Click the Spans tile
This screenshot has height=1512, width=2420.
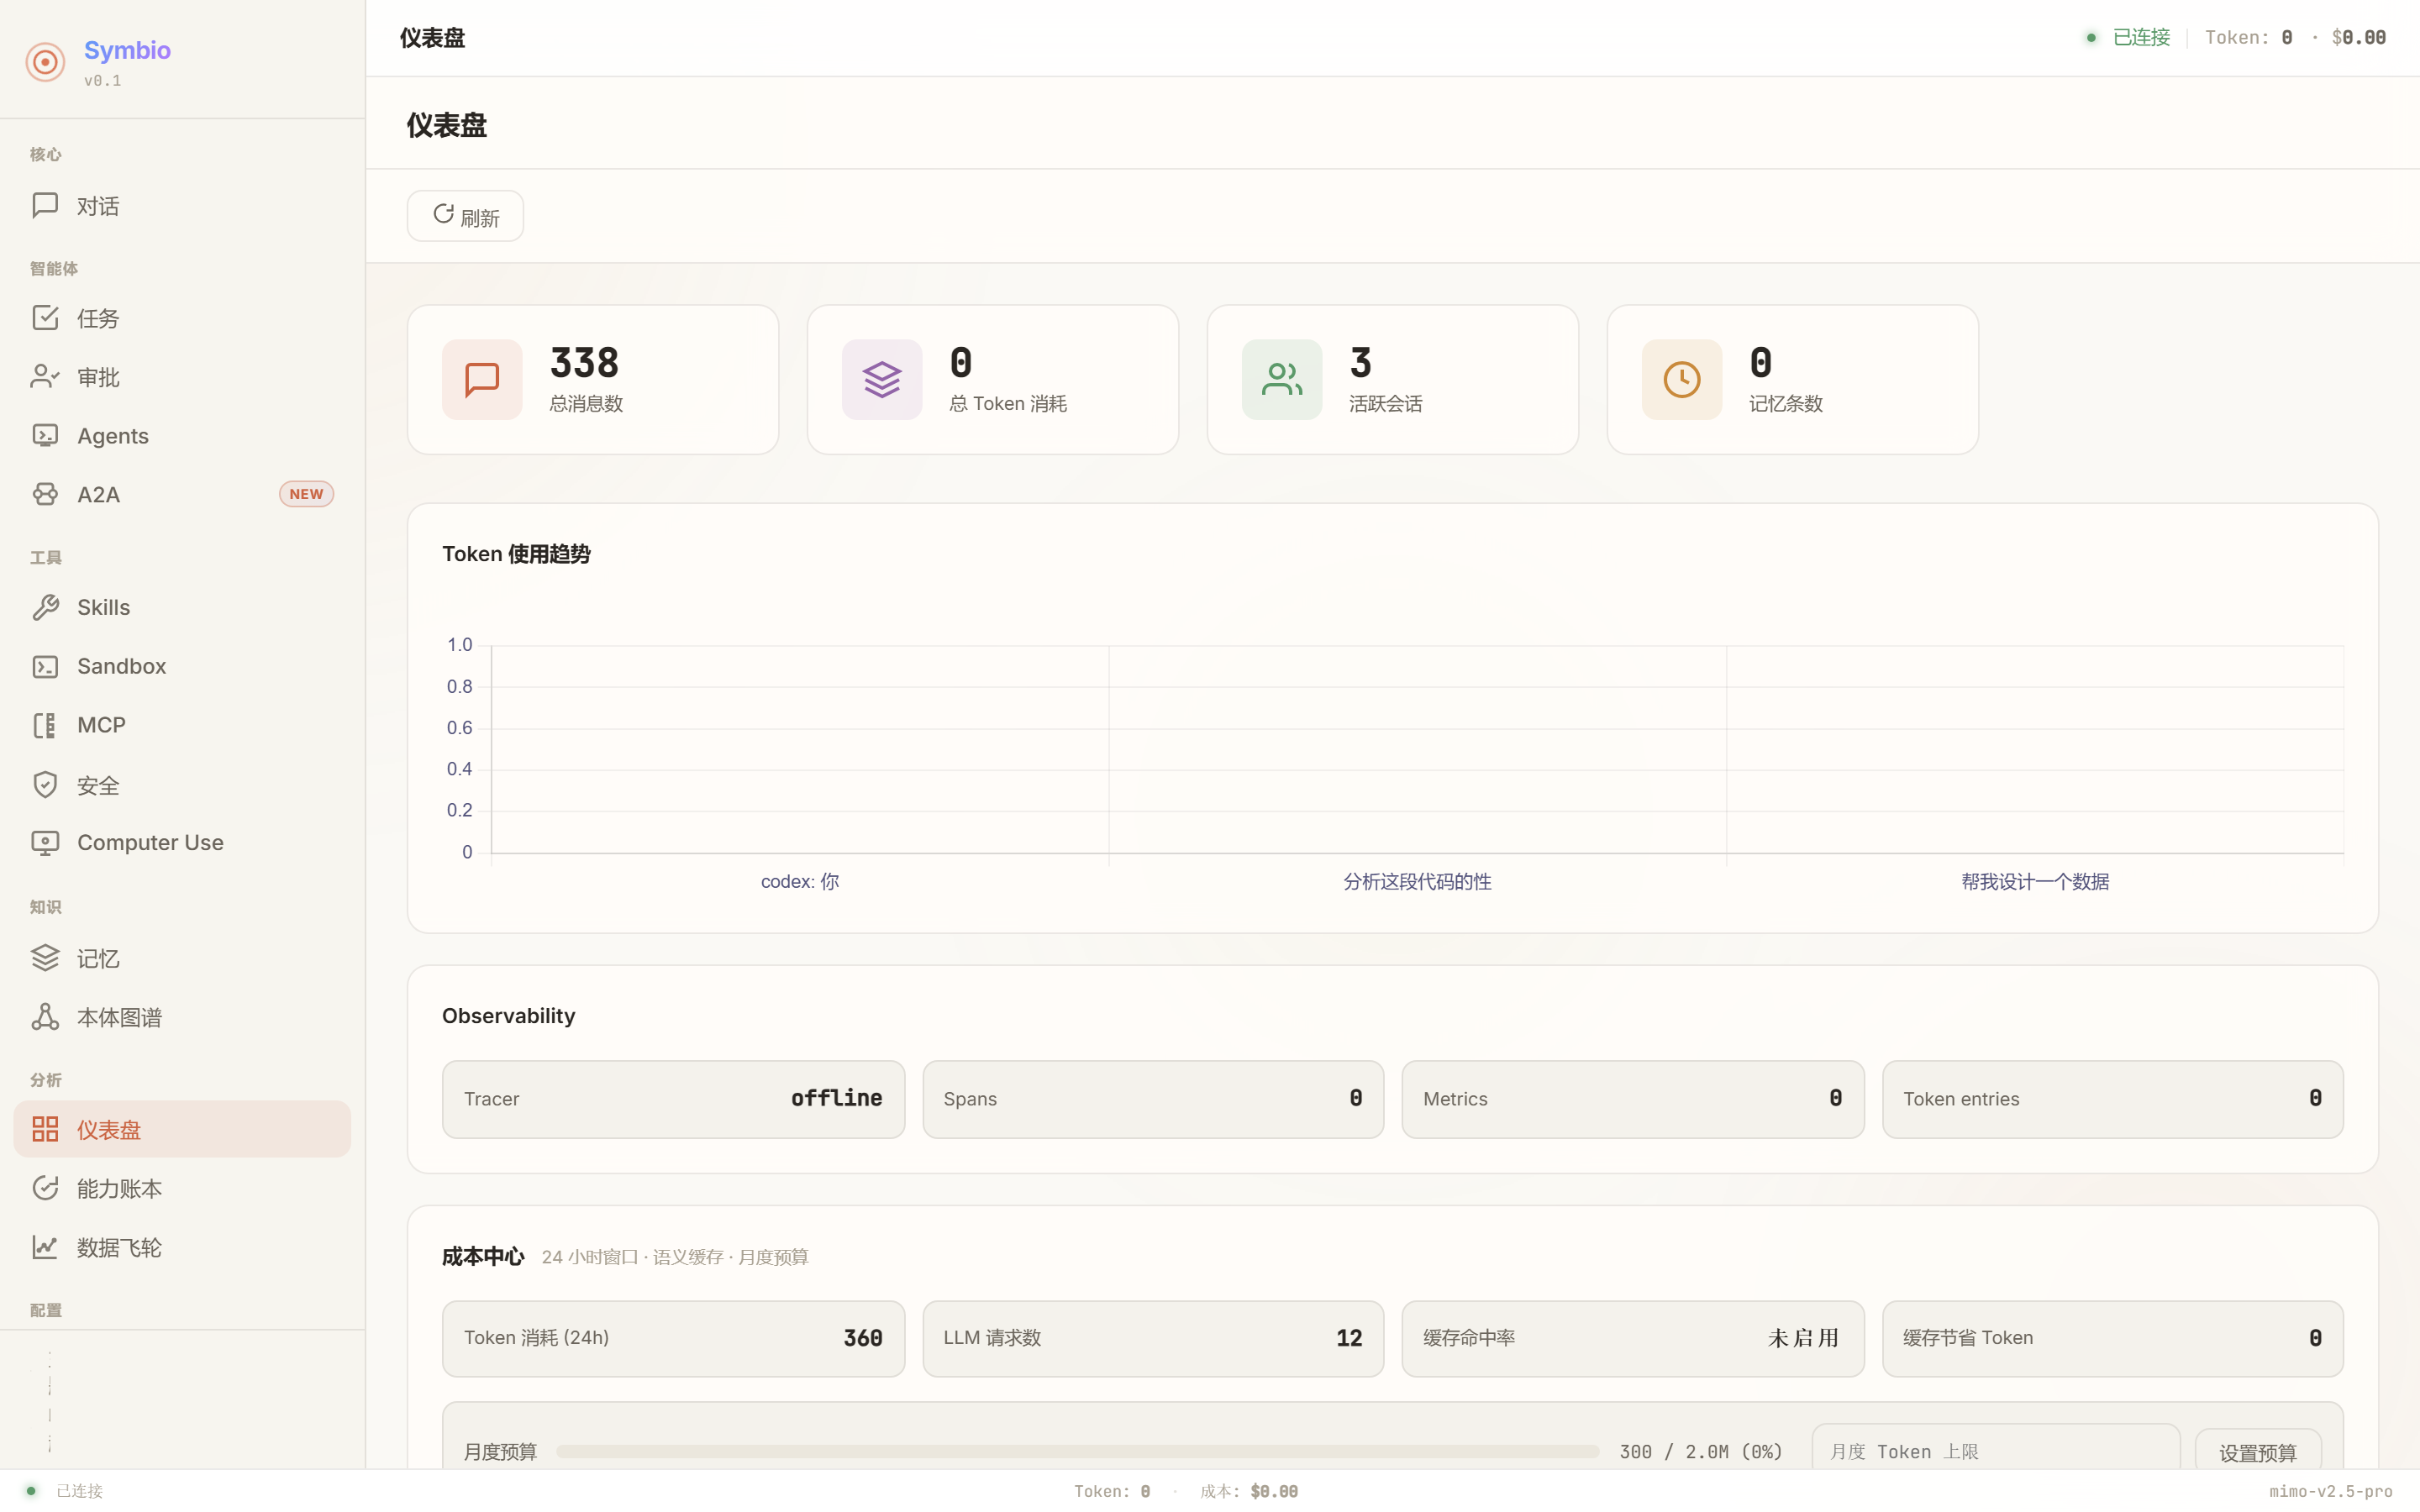(1153, 1099)
